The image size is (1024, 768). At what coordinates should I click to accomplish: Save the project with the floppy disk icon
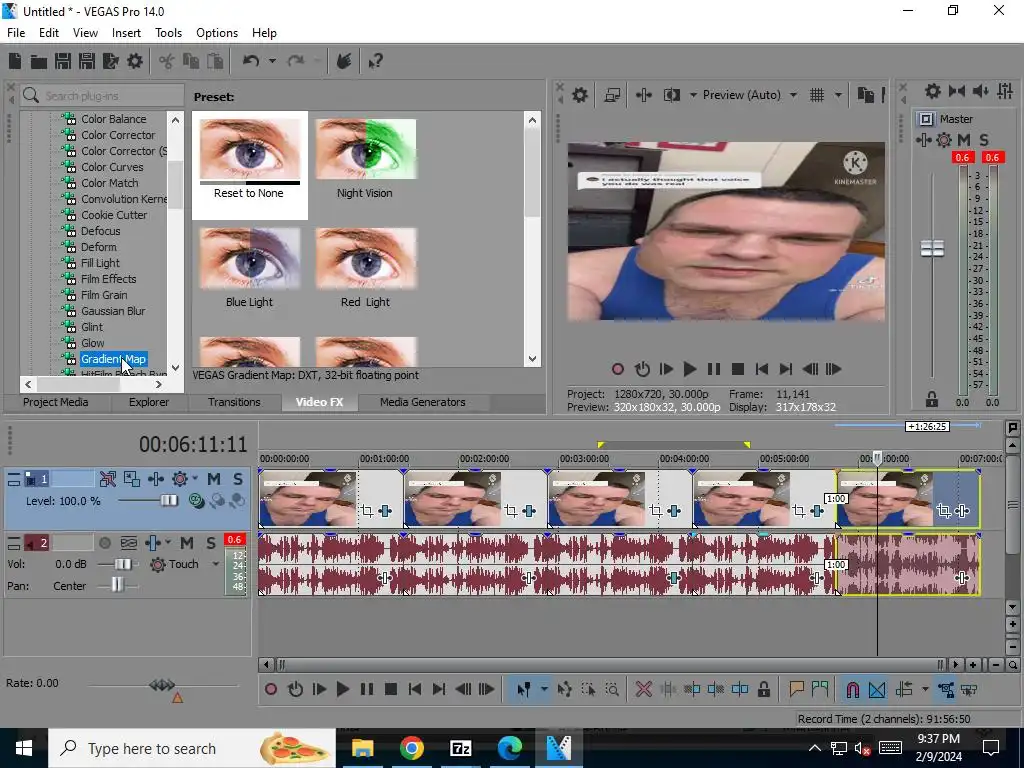click(x=63, y=61)
